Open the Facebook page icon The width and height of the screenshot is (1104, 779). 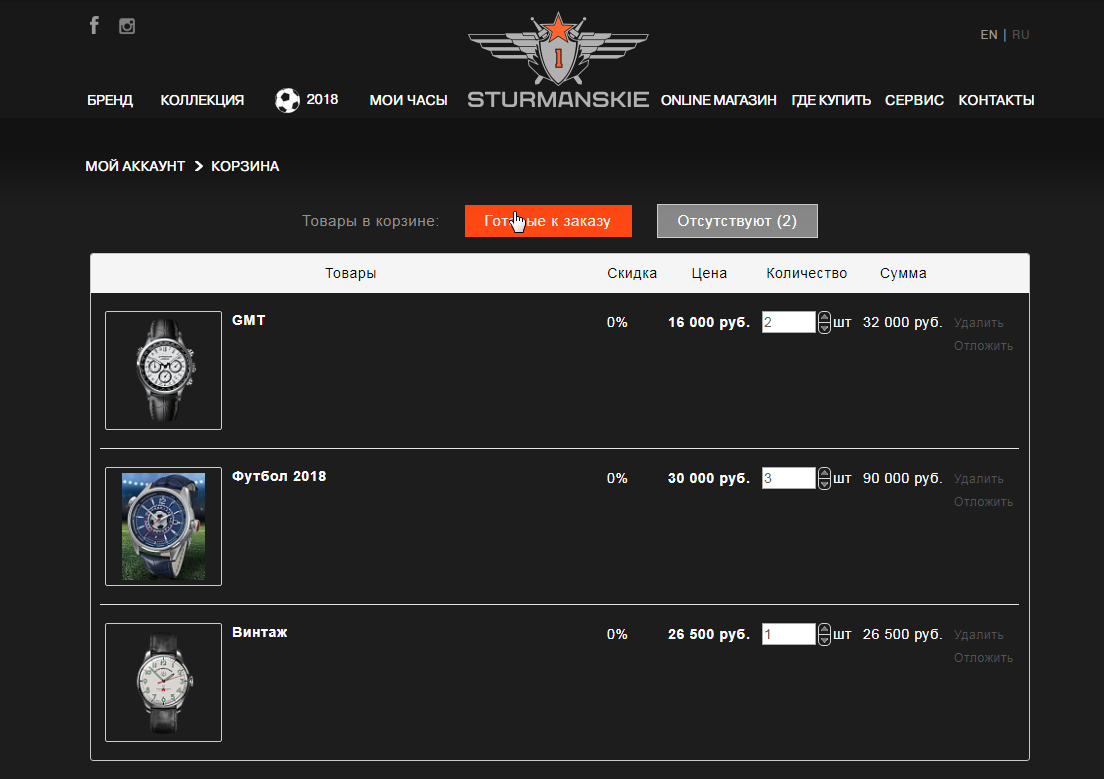click(x=94, y=25)
